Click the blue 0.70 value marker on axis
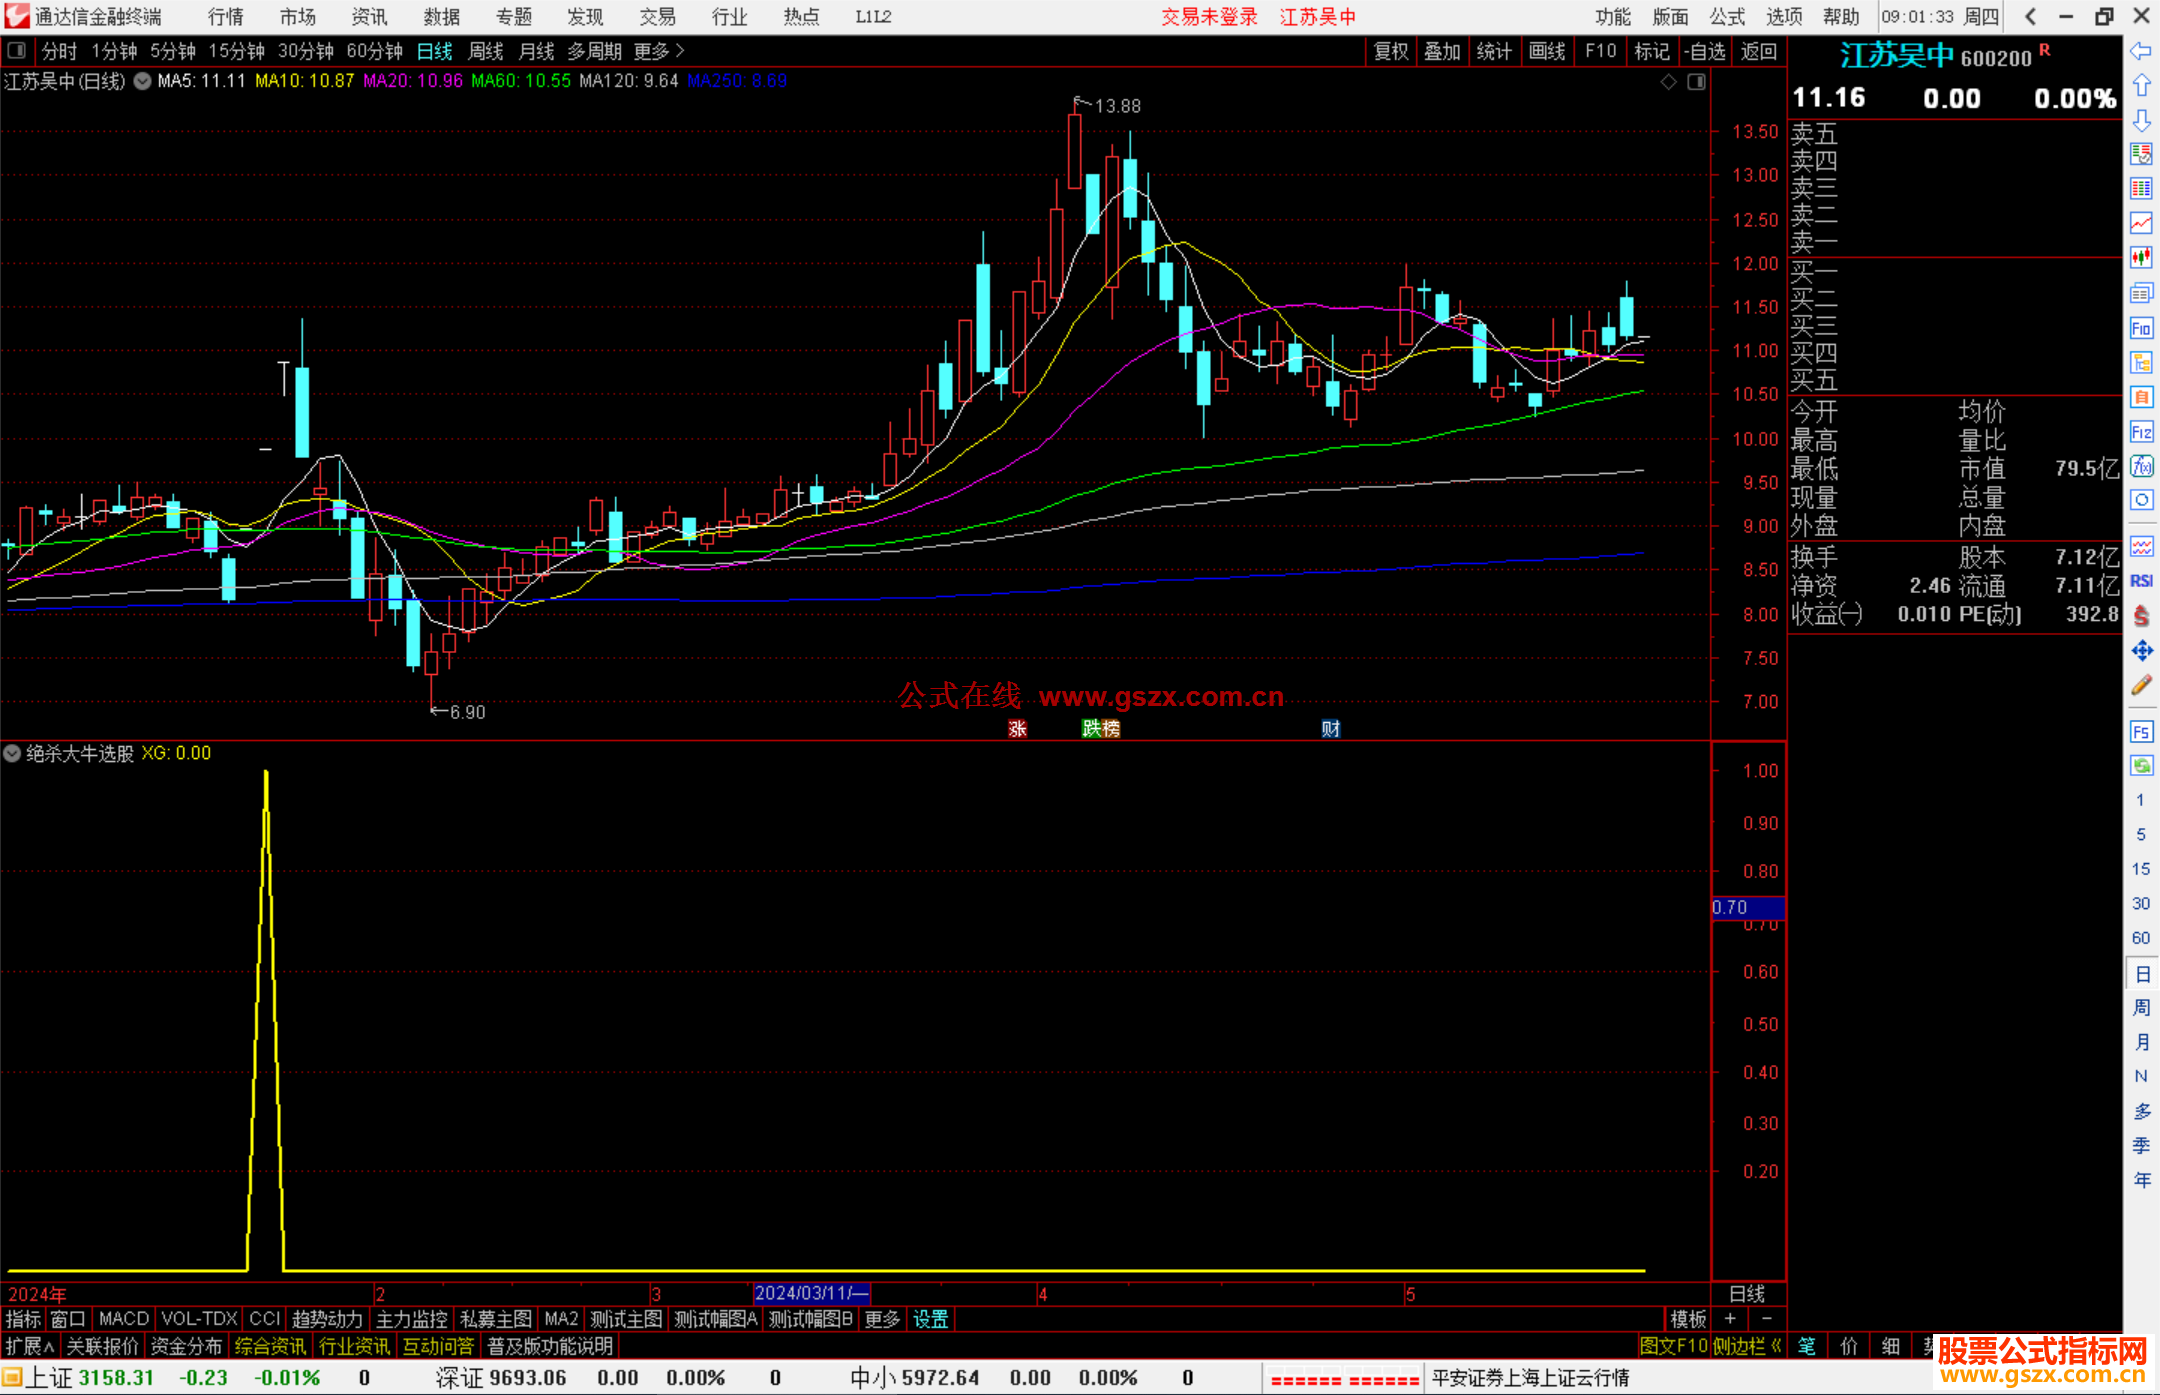 (1747, 907)
